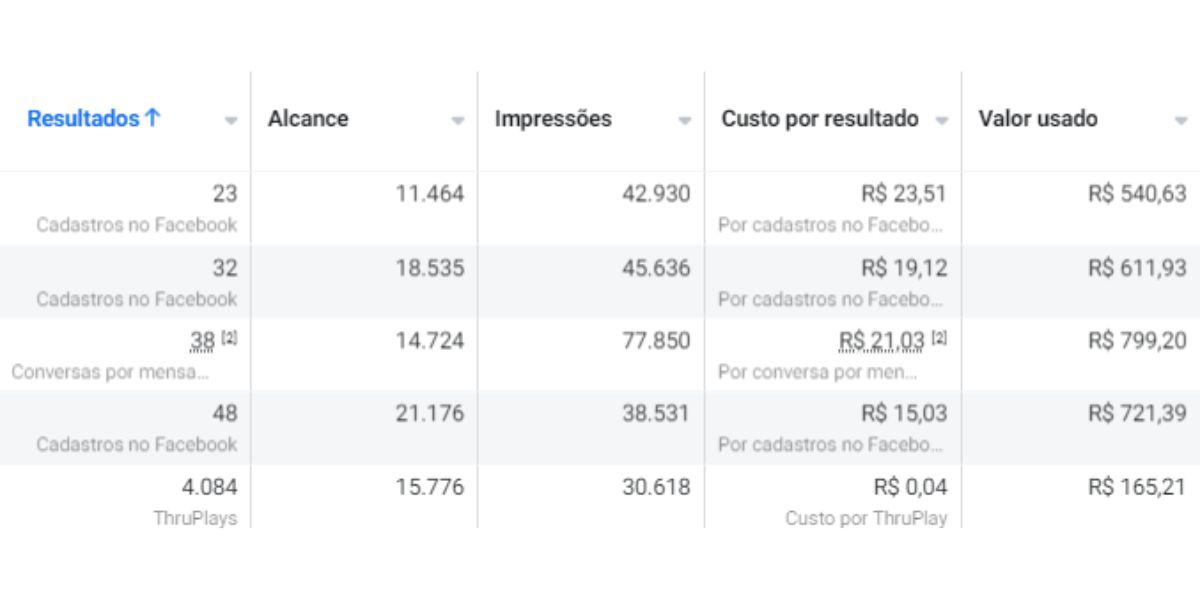Viewport: 1200px width, 600px height.
Task: Open the Impressões column dropdown menu
Action: [685, 121]
